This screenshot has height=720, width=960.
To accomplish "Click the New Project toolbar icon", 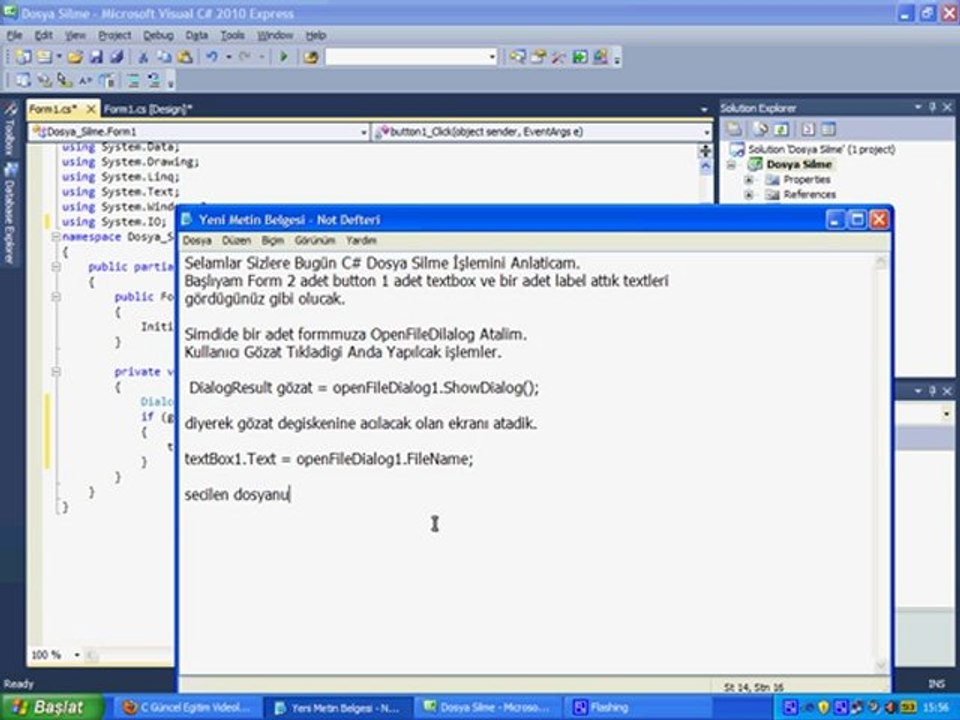I will [24, 57].
